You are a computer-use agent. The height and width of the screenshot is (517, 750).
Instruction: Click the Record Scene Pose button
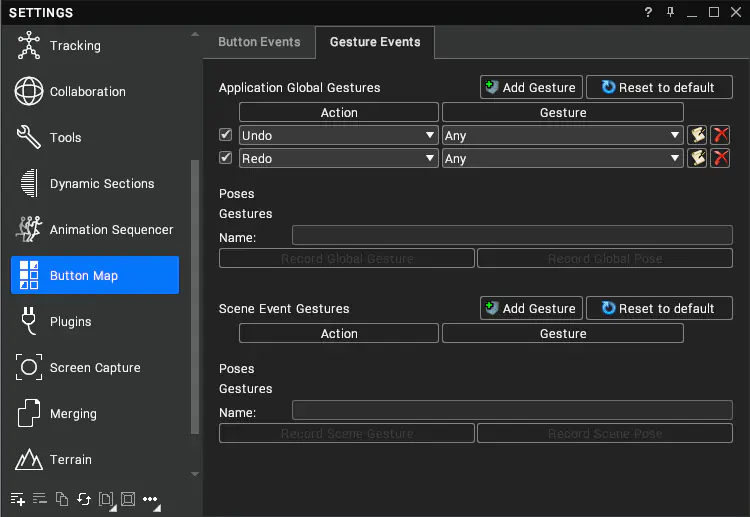click(605, 433)
